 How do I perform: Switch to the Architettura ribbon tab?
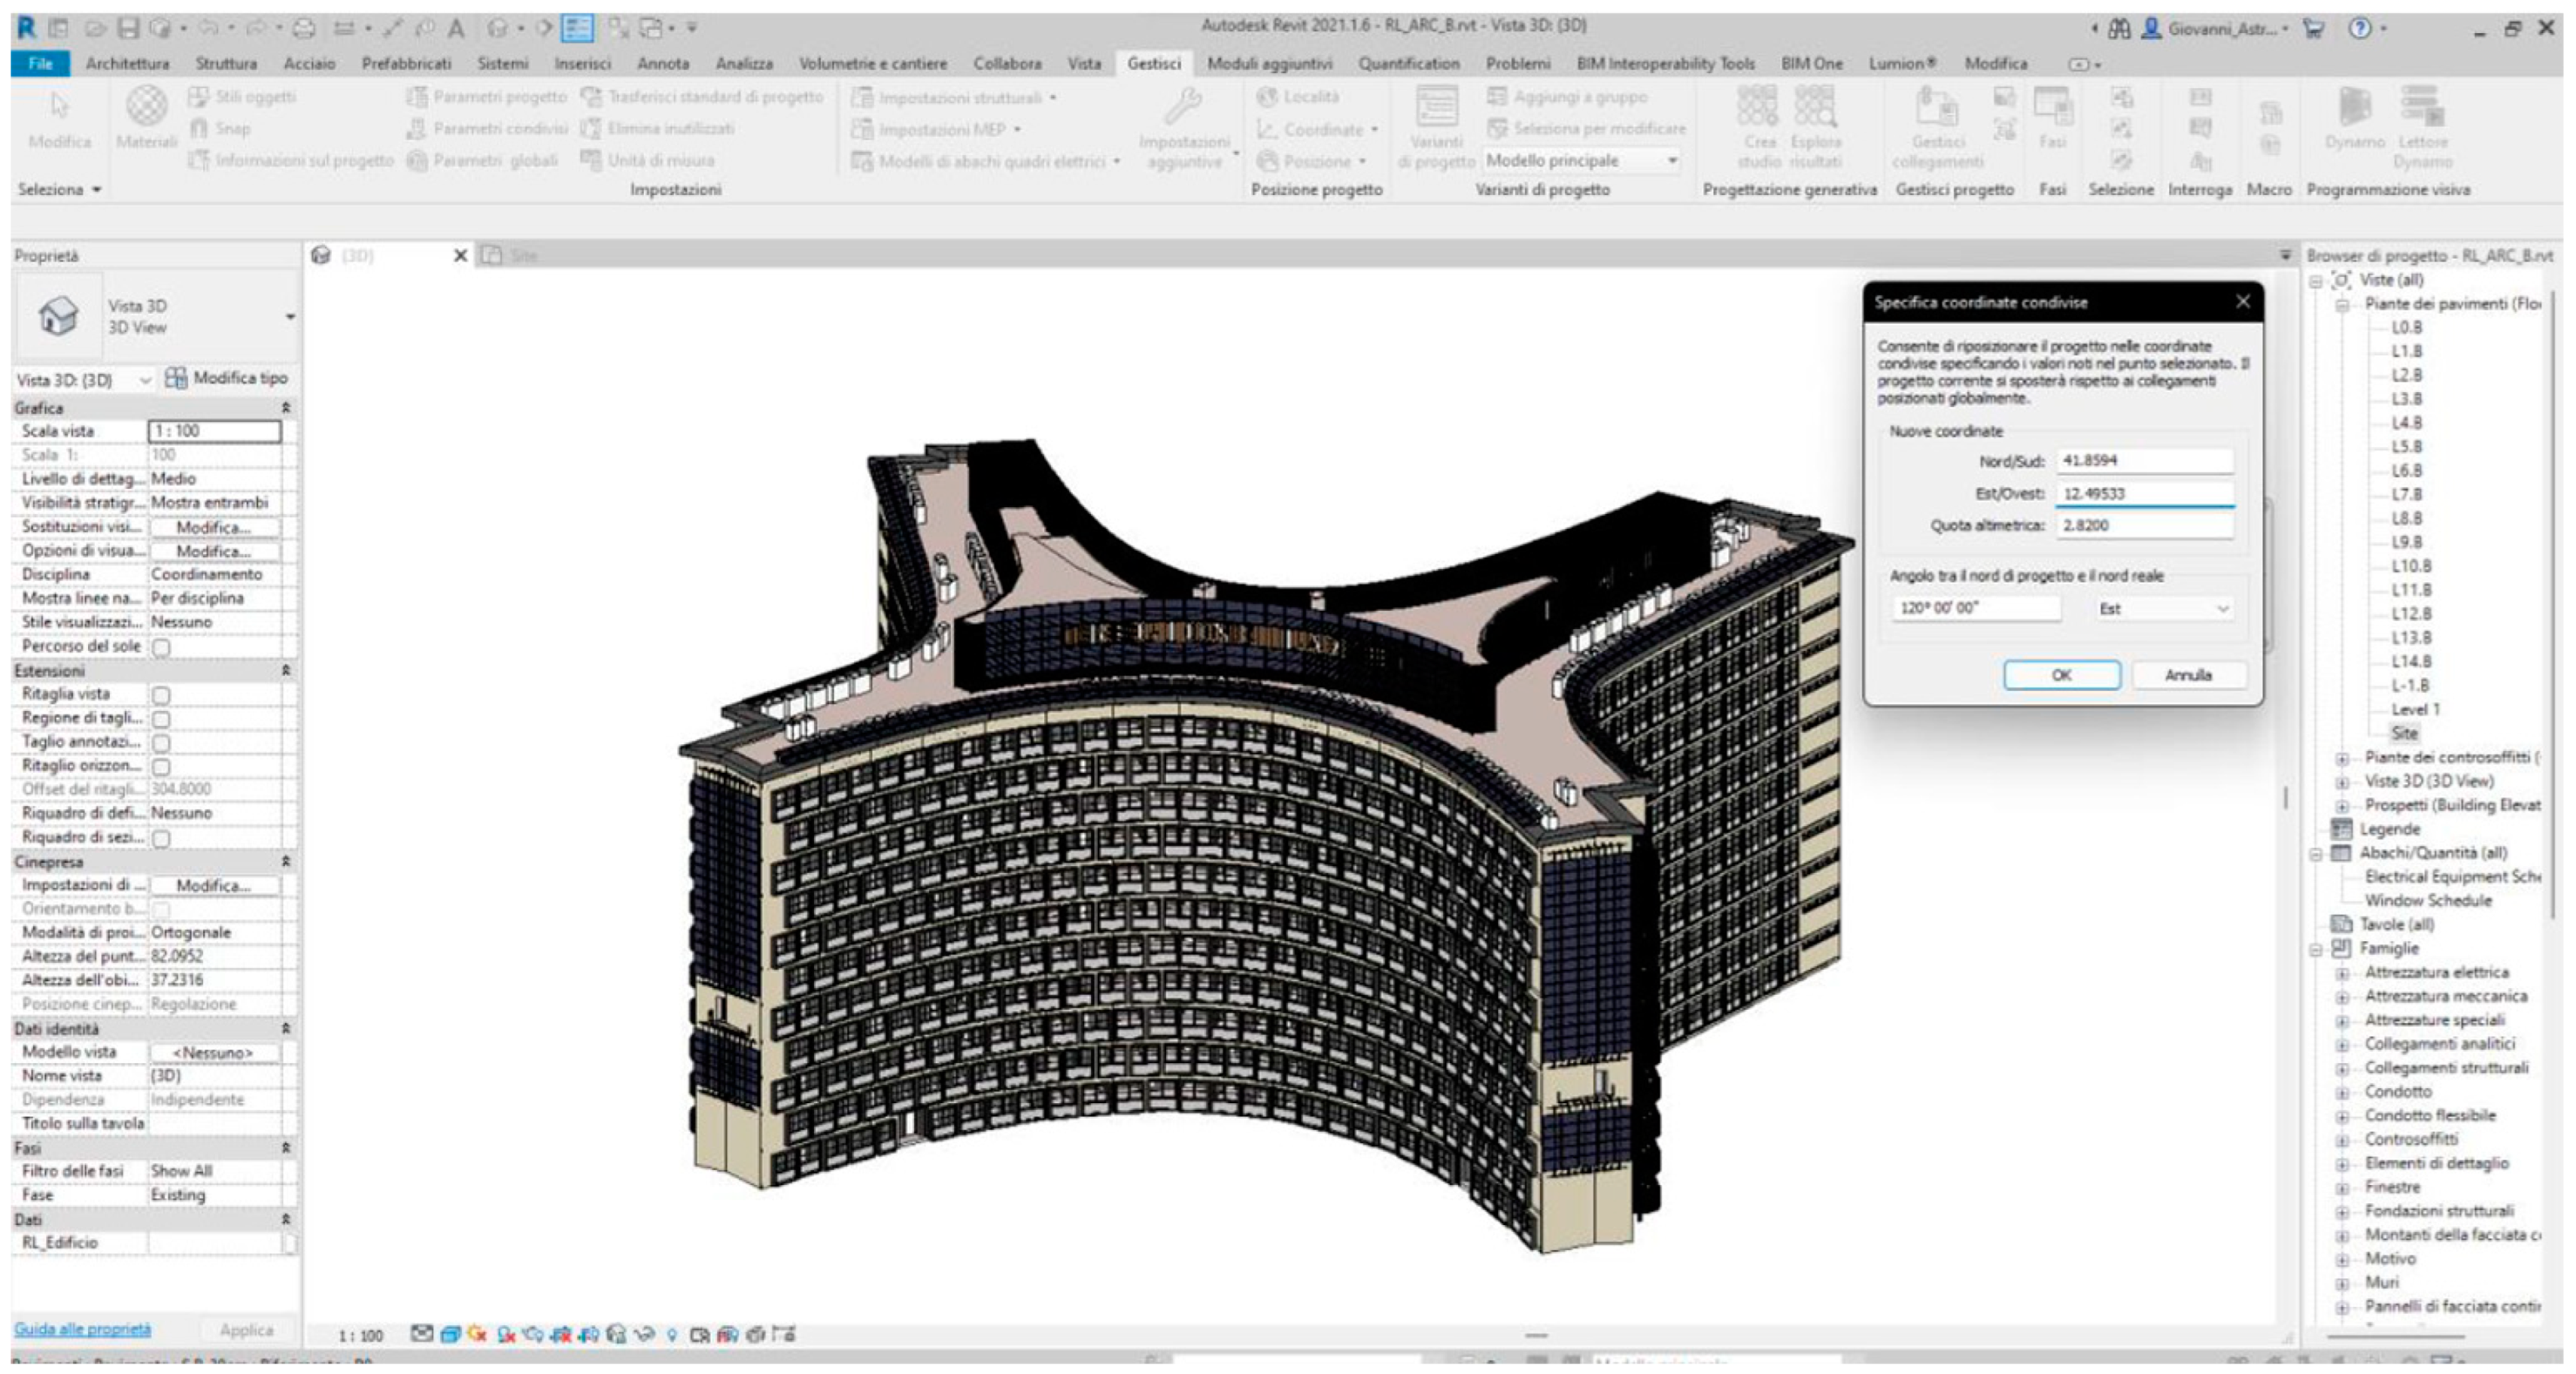127,64
